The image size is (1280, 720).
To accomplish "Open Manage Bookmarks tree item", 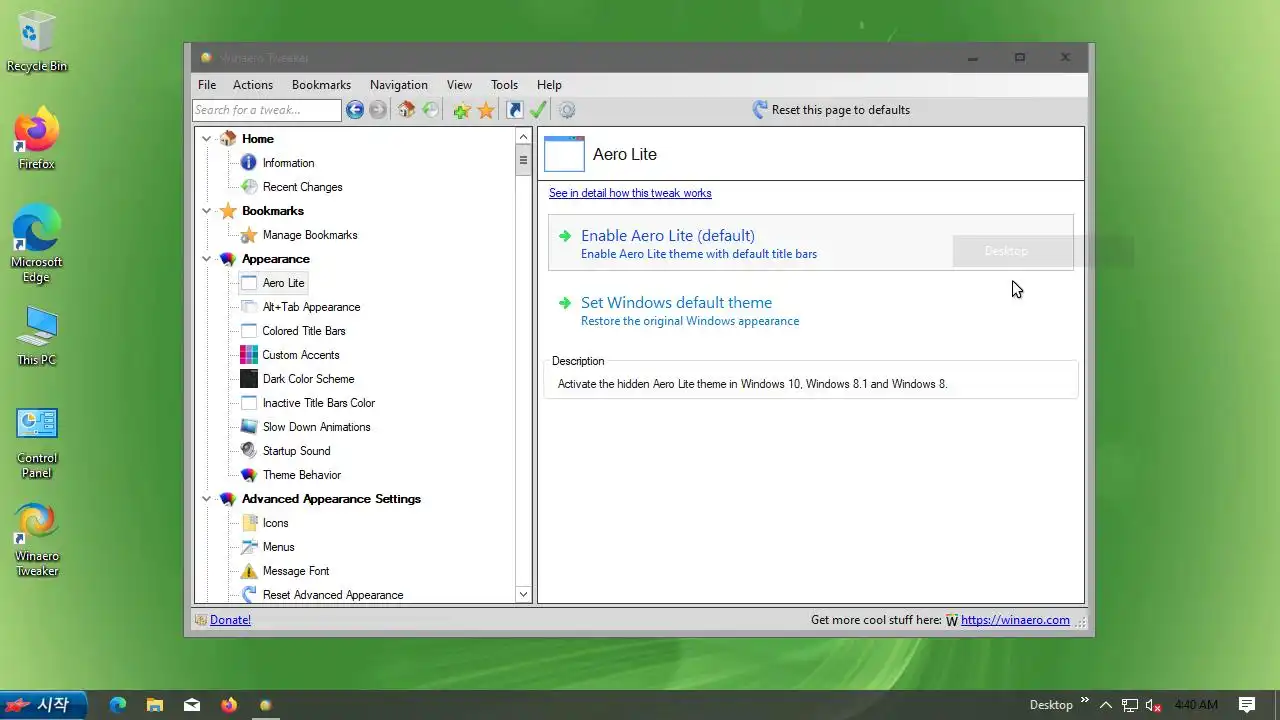I will [310, 235].
